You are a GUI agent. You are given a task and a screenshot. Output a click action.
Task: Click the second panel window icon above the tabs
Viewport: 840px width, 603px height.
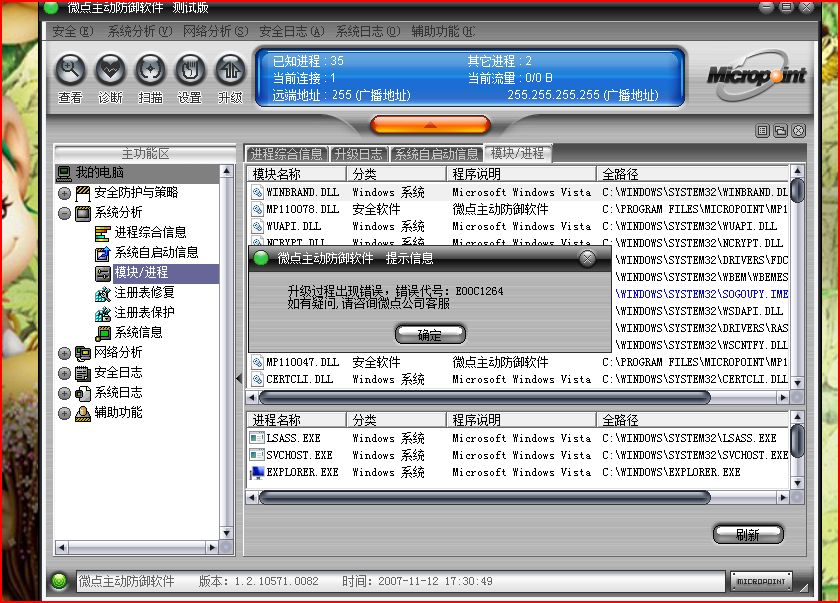click(x=781, y=130)
